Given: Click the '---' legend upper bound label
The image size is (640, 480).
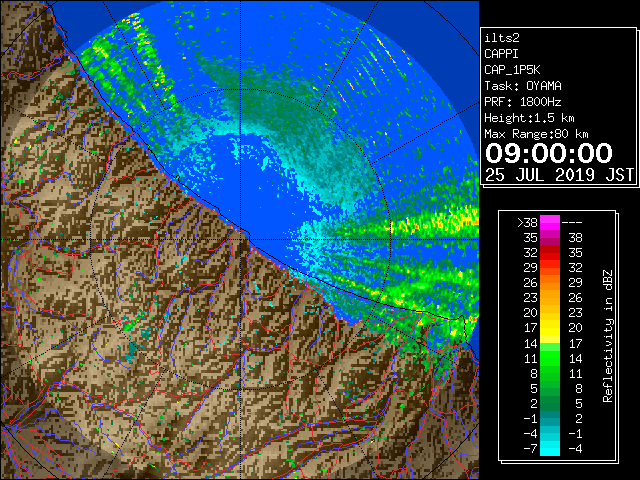Looking at the screenshot, I should (572, 222).
